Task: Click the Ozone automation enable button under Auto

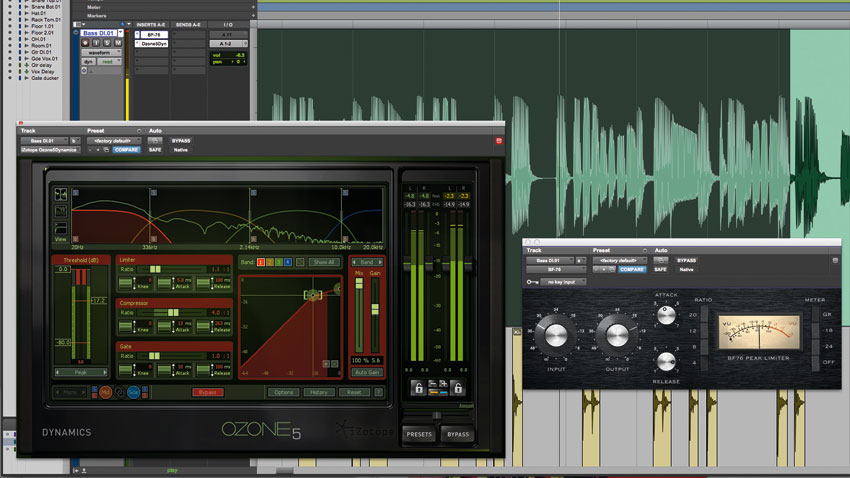Action: click(155, 141)
